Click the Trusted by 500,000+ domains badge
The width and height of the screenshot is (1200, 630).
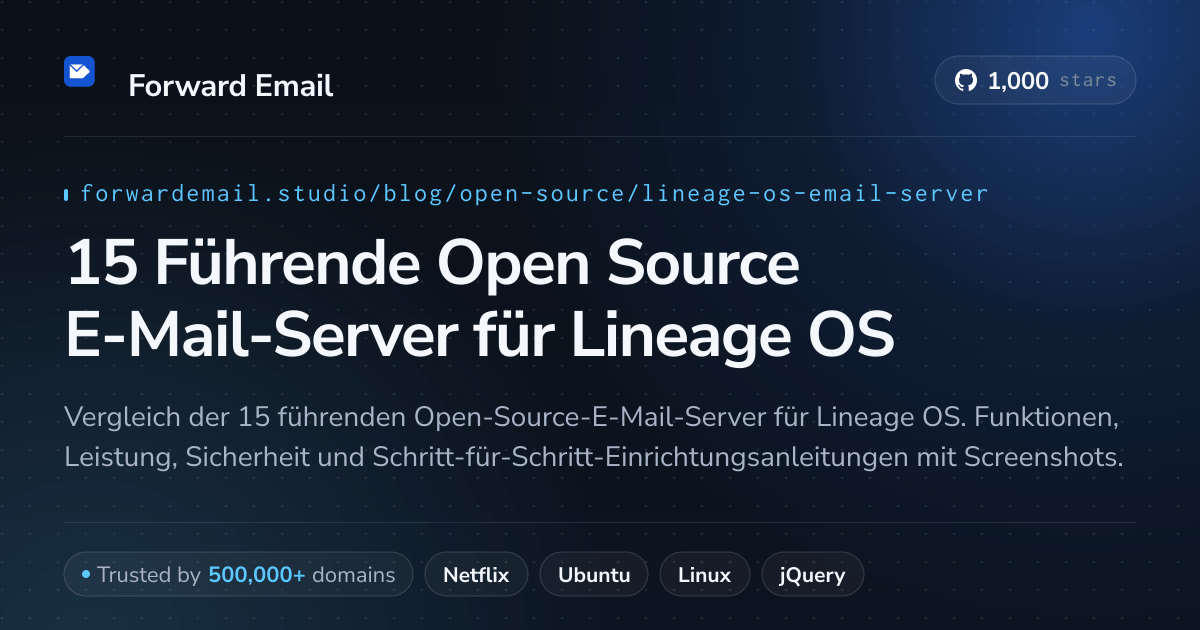coord(239,575)
